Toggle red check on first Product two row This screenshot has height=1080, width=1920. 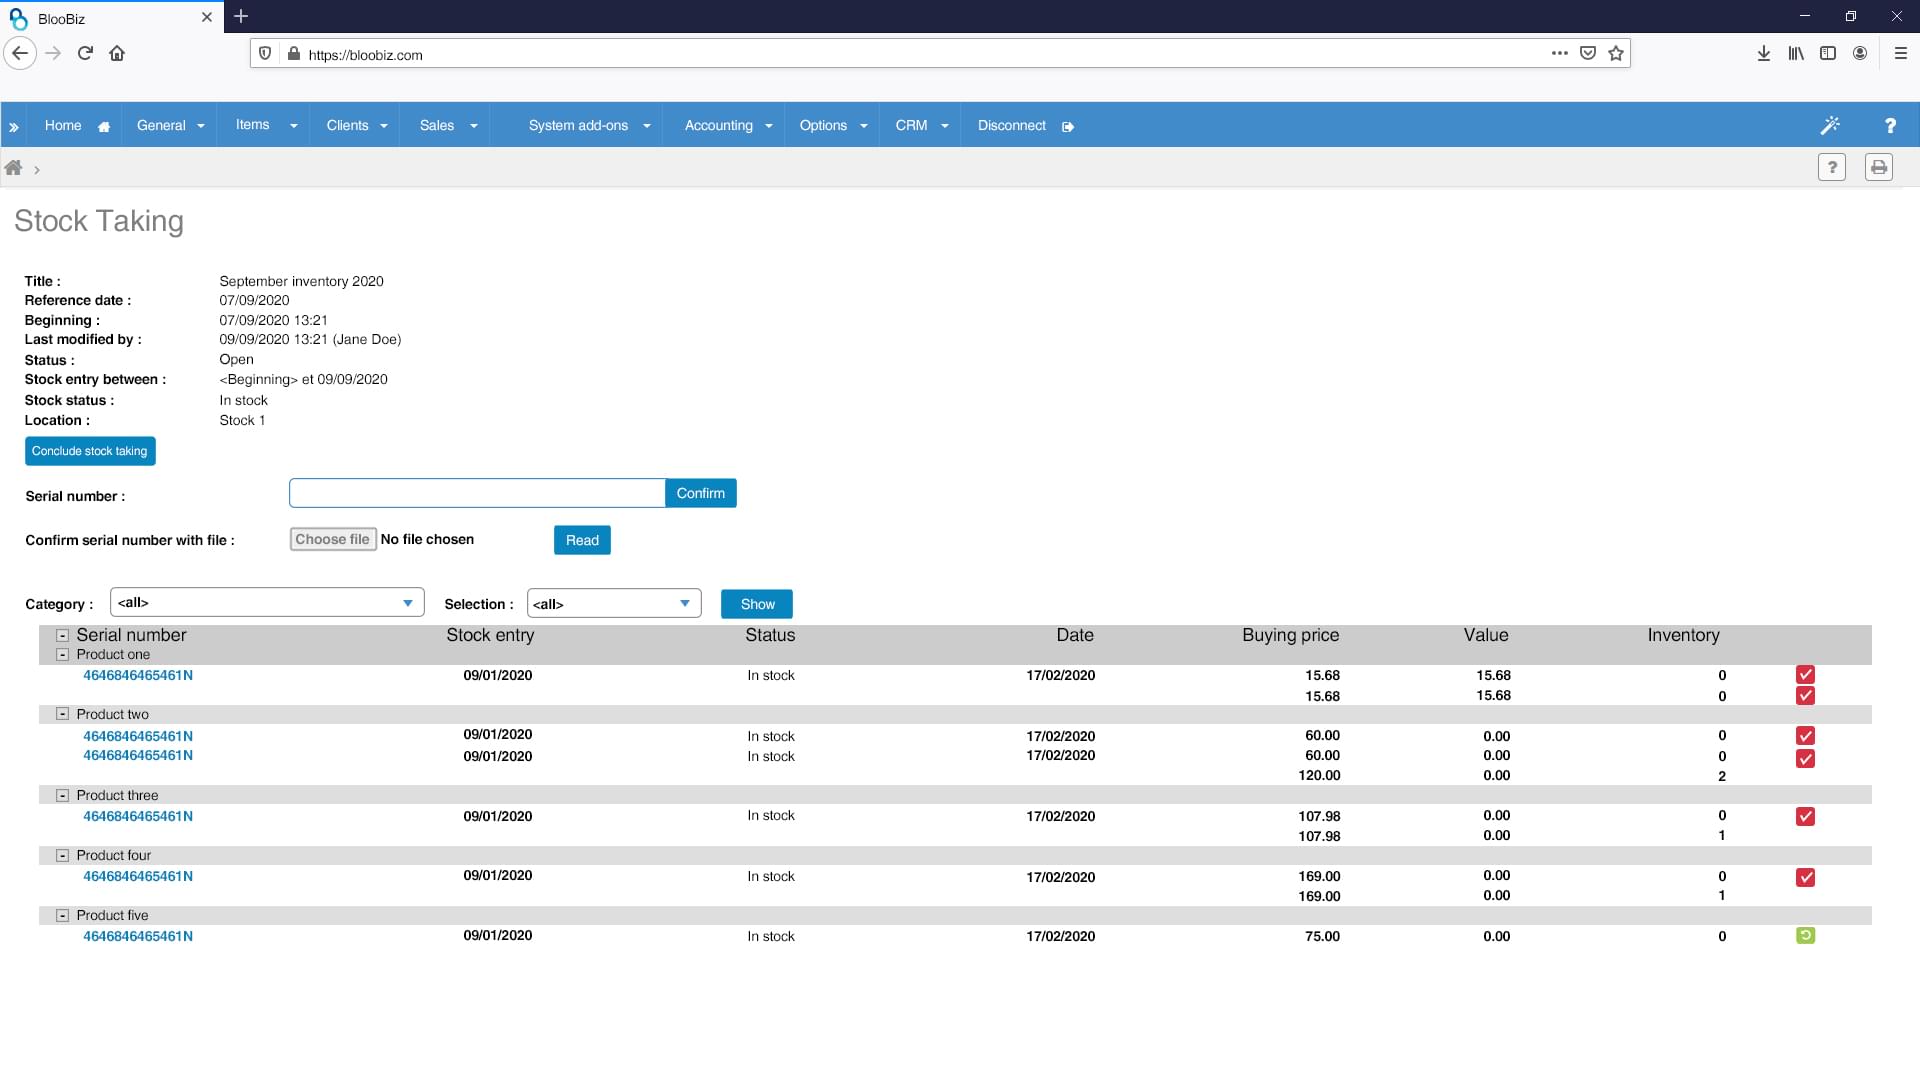click(1805, 736)
